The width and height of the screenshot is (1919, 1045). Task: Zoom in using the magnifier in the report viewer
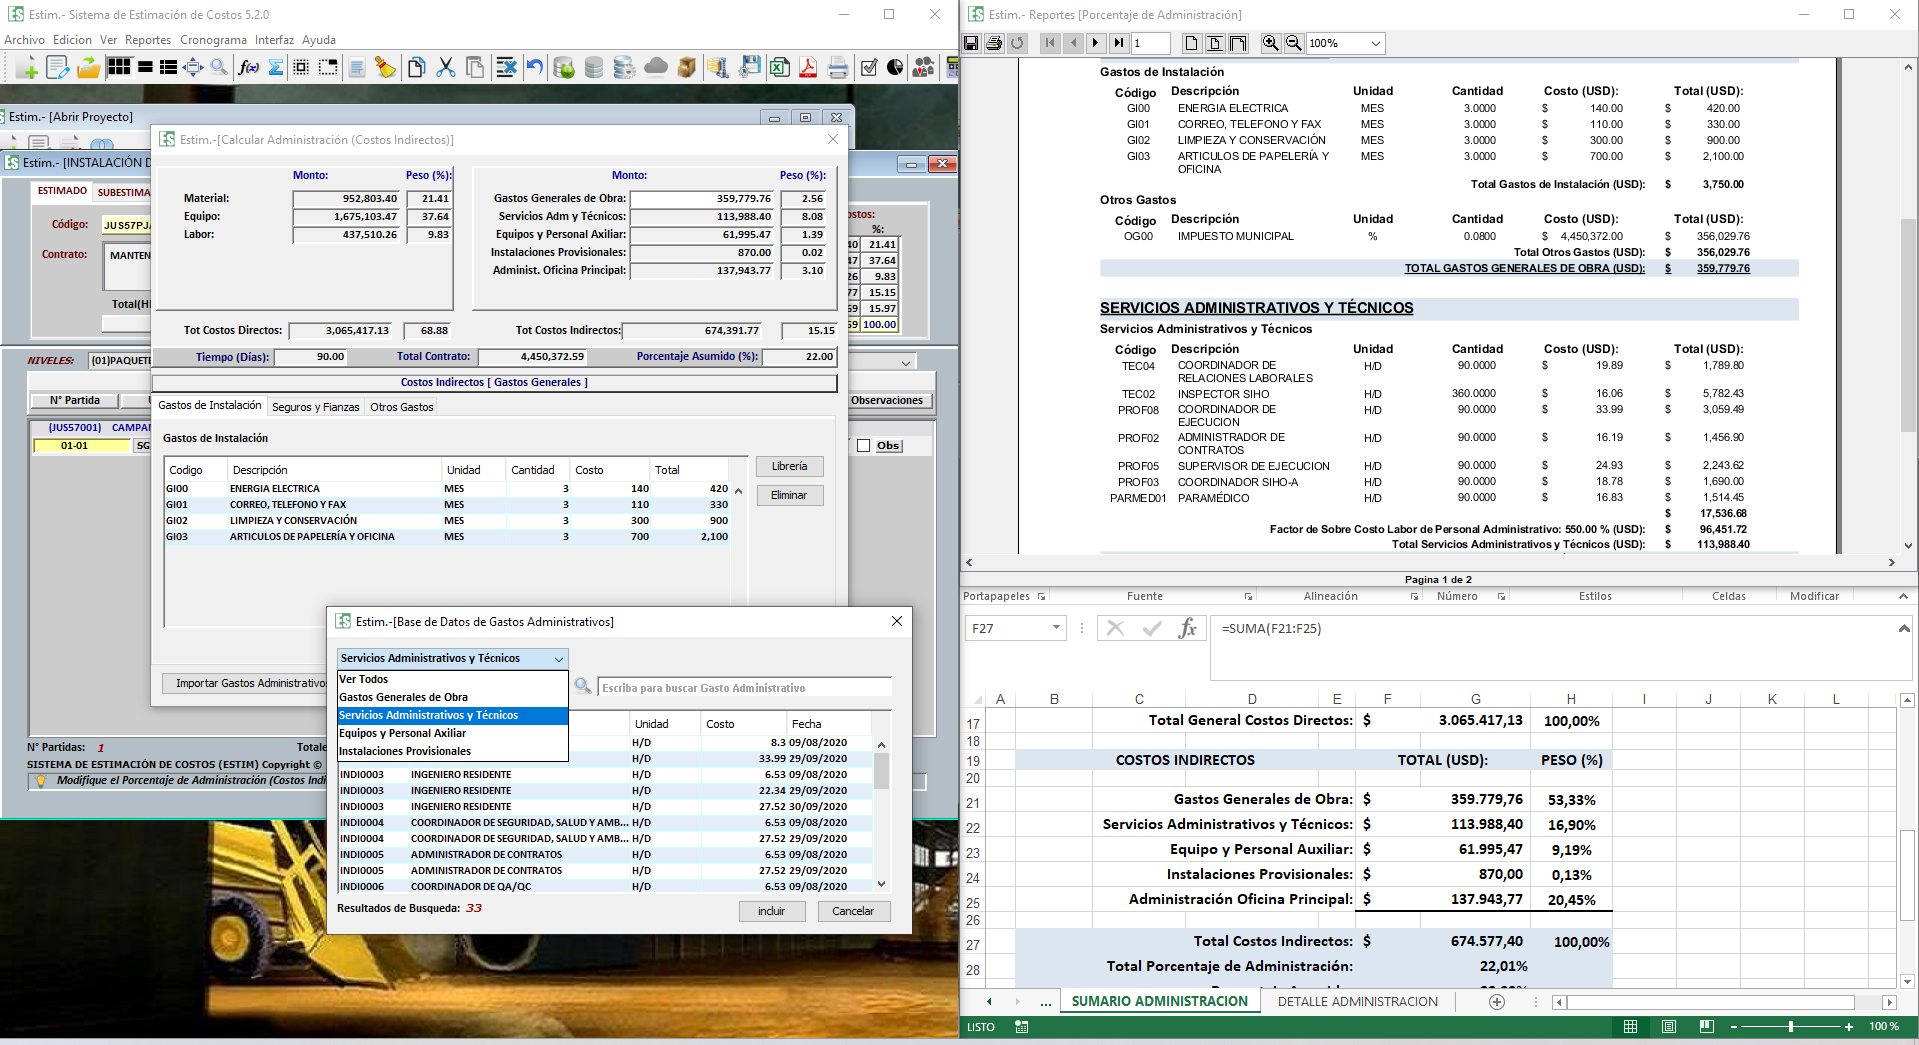tap(1270, 43)
